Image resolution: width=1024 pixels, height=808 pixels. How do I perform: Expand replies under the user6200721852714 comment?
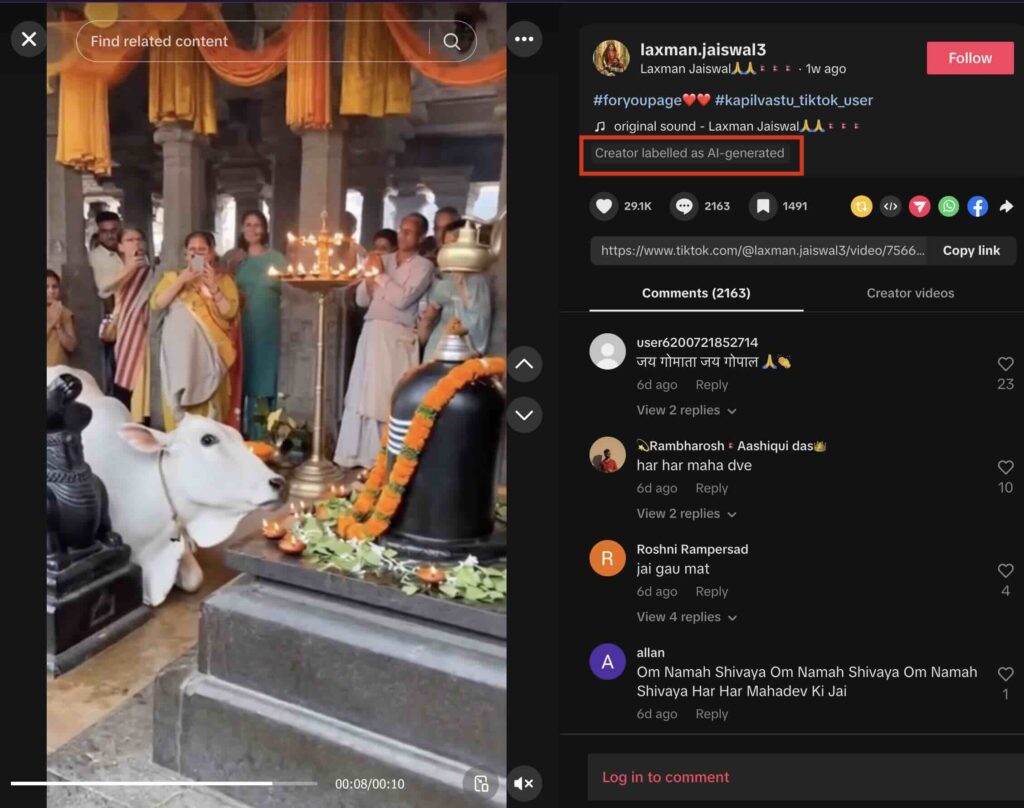click(x=686, y=411)
